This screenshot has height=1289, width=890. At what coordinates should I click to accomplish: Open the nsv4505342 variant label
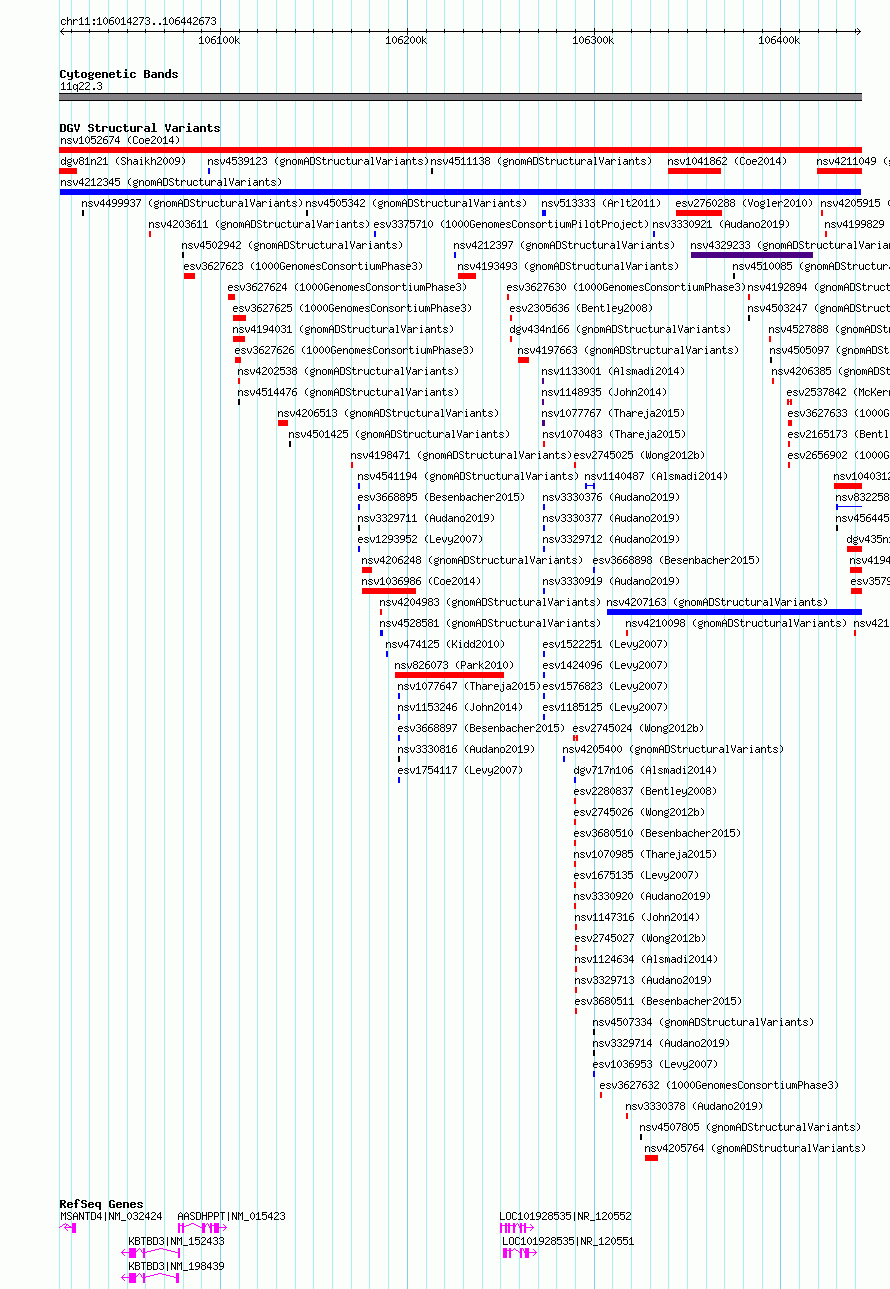(415, 203)
